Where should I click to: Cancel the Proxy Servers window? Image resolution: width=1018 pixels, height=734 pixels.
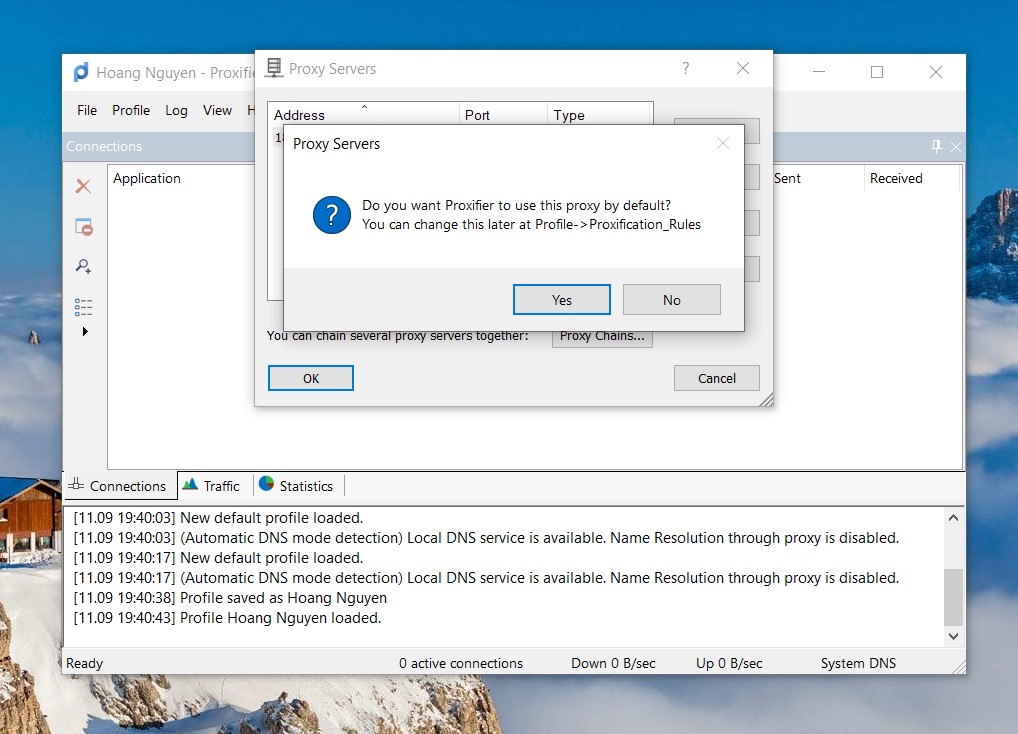(717, 378)
